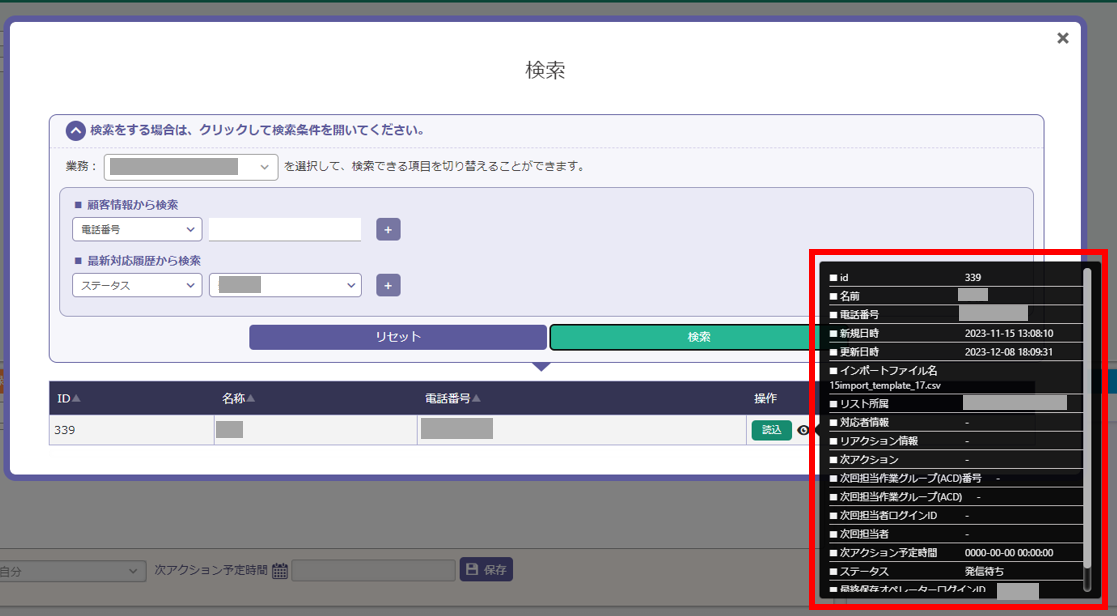Click the phone number search input field
Screen dimensions: 1117x616
285,229
